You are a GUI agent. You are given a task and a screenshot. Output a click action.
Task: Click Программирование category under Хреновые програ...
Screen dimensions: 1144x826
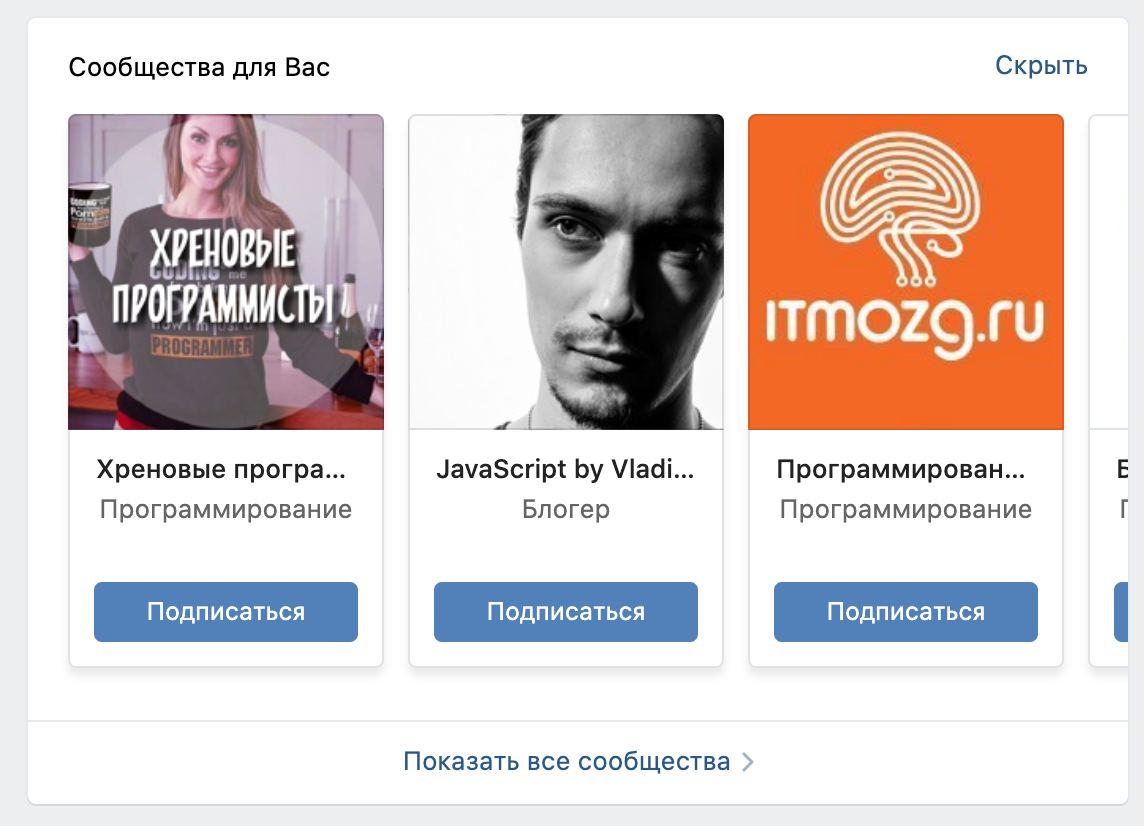[225, 509]
